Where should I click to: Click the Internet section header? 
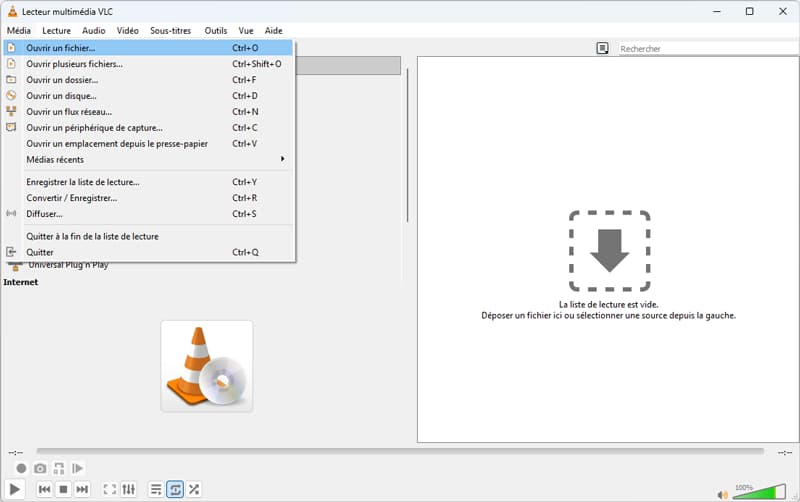(x=20, y=282)
